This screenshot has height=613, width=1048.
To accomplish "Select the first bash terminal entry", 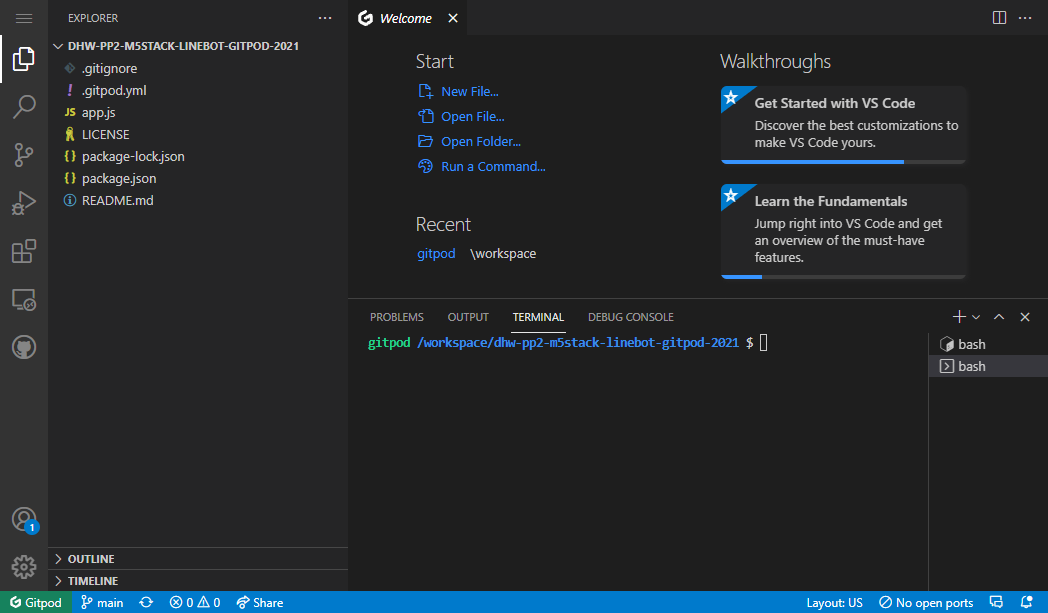I will pyautogui.click(x=988, y=344).
